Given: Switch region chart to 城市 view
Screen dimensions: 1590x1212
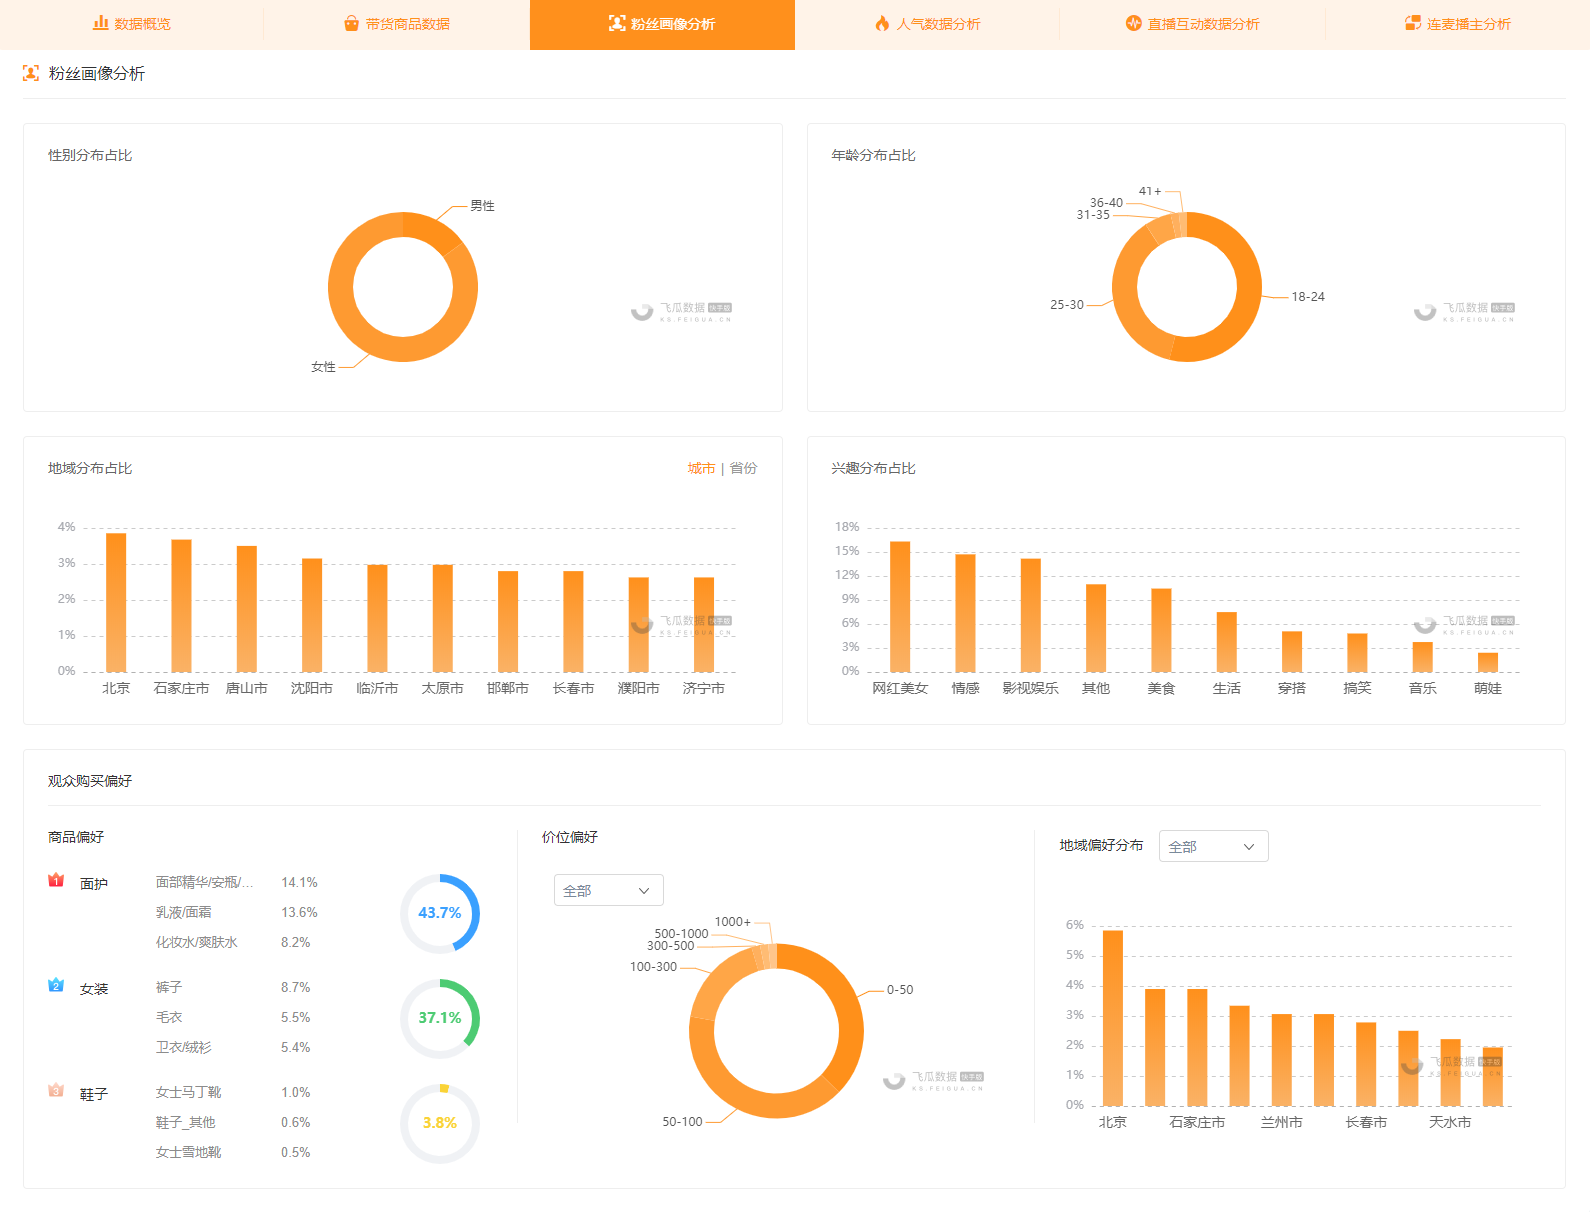Looking at the screenshot, I should (701, 468).
